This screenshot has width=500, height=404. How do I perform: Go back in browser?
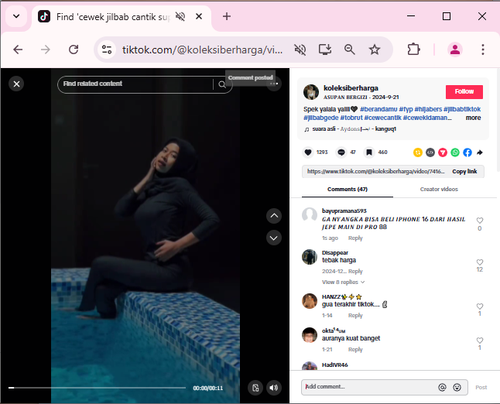[18, 50]
